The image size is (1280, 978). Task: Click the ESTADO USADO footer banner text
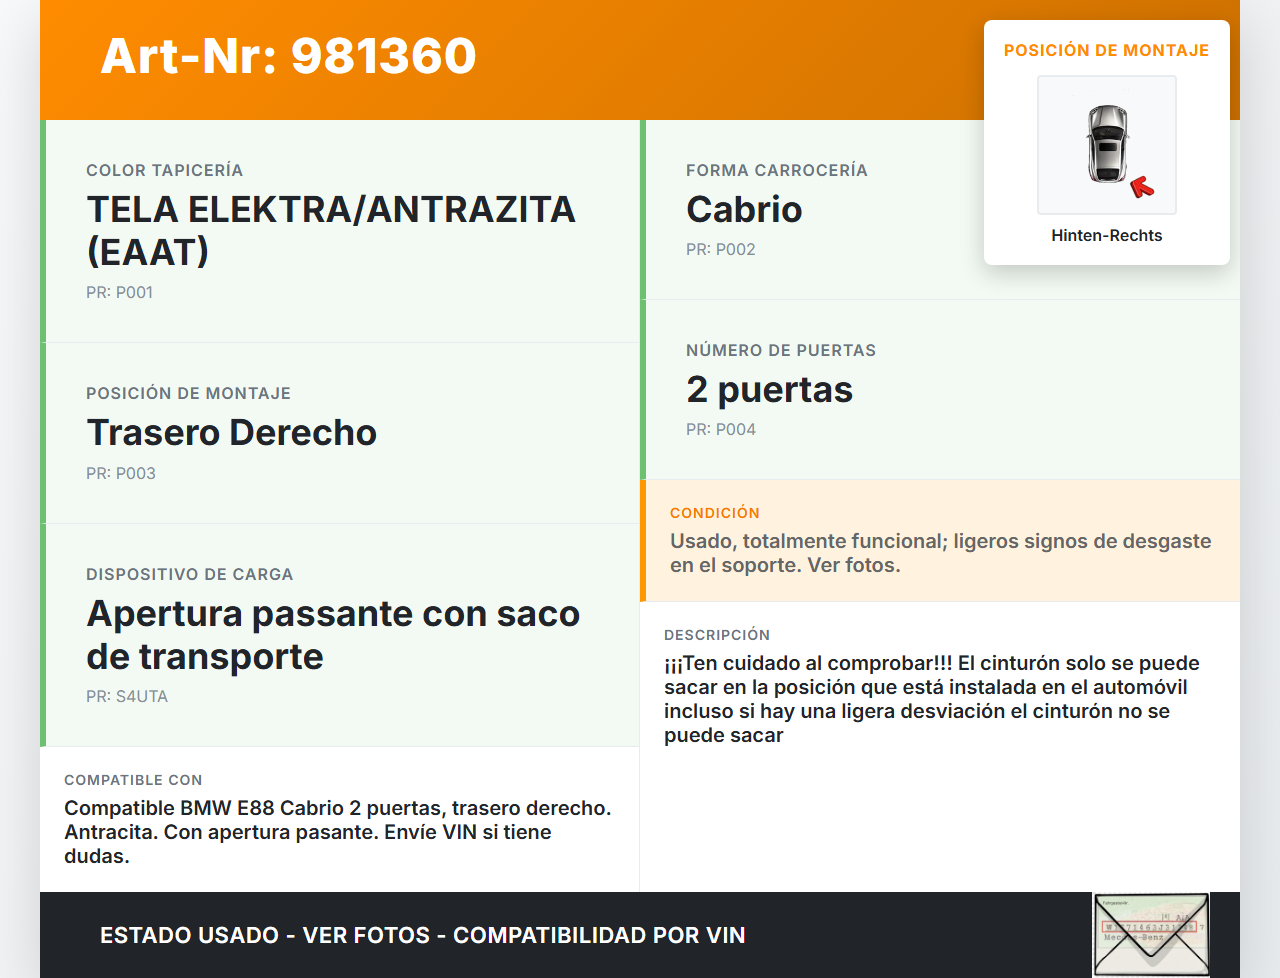click(x=422, y=935)
